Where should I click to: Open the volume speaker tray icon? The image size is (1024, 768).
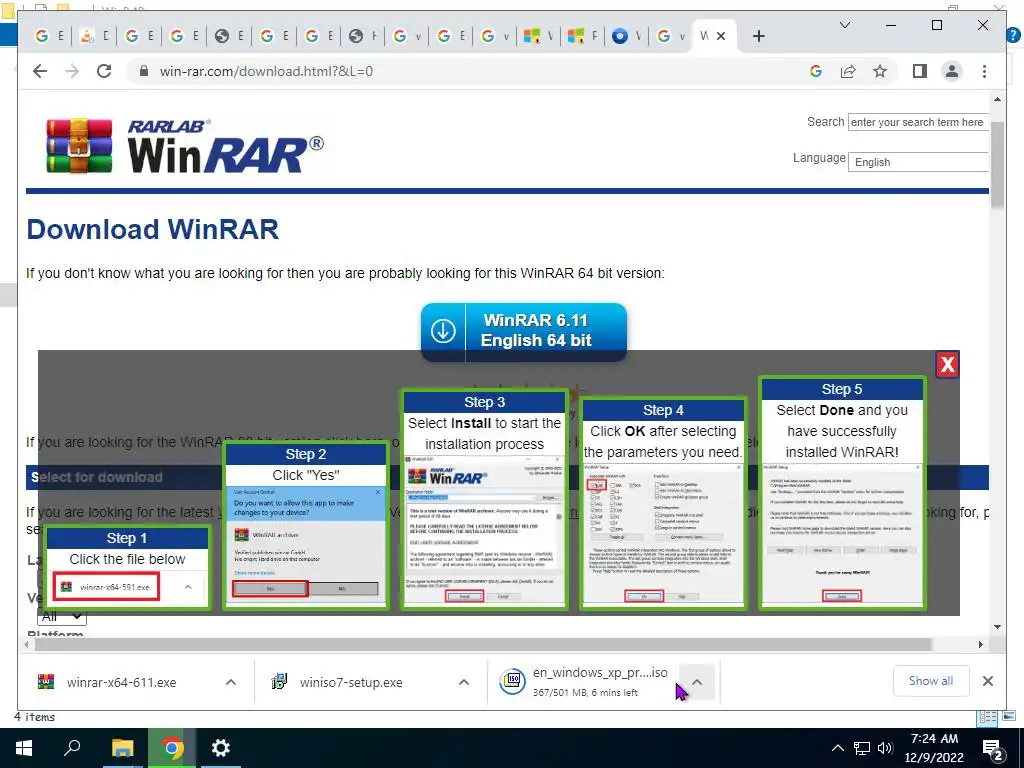pos(886,748)
